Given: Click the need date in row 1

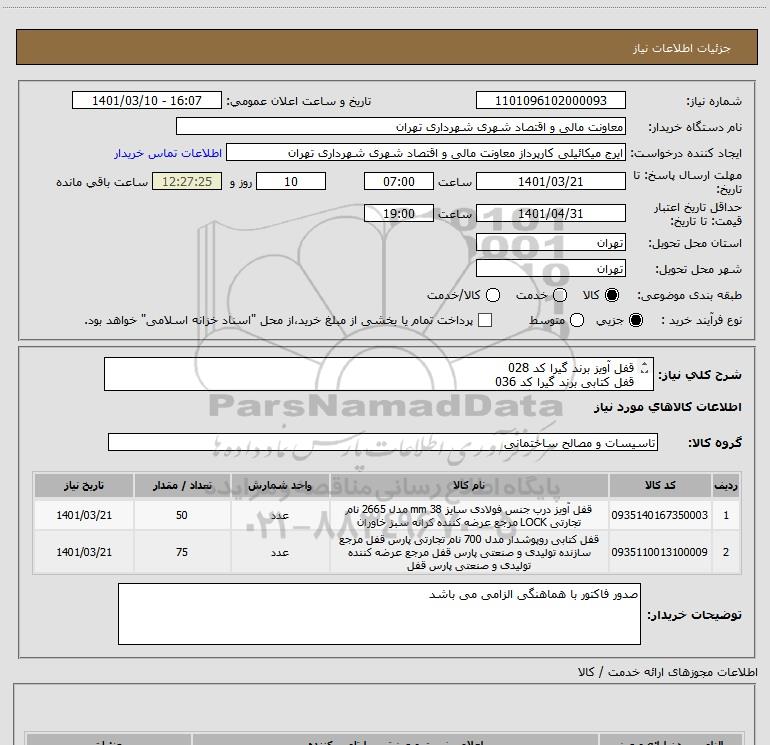Looking at the screenshot, I should pos(84,515).
